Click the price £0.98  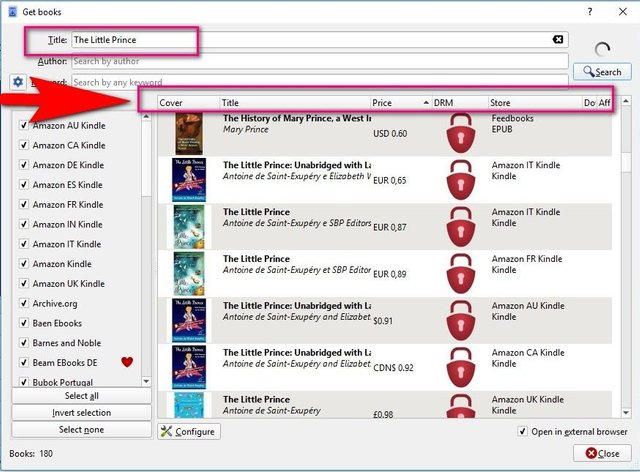(383, 414)
